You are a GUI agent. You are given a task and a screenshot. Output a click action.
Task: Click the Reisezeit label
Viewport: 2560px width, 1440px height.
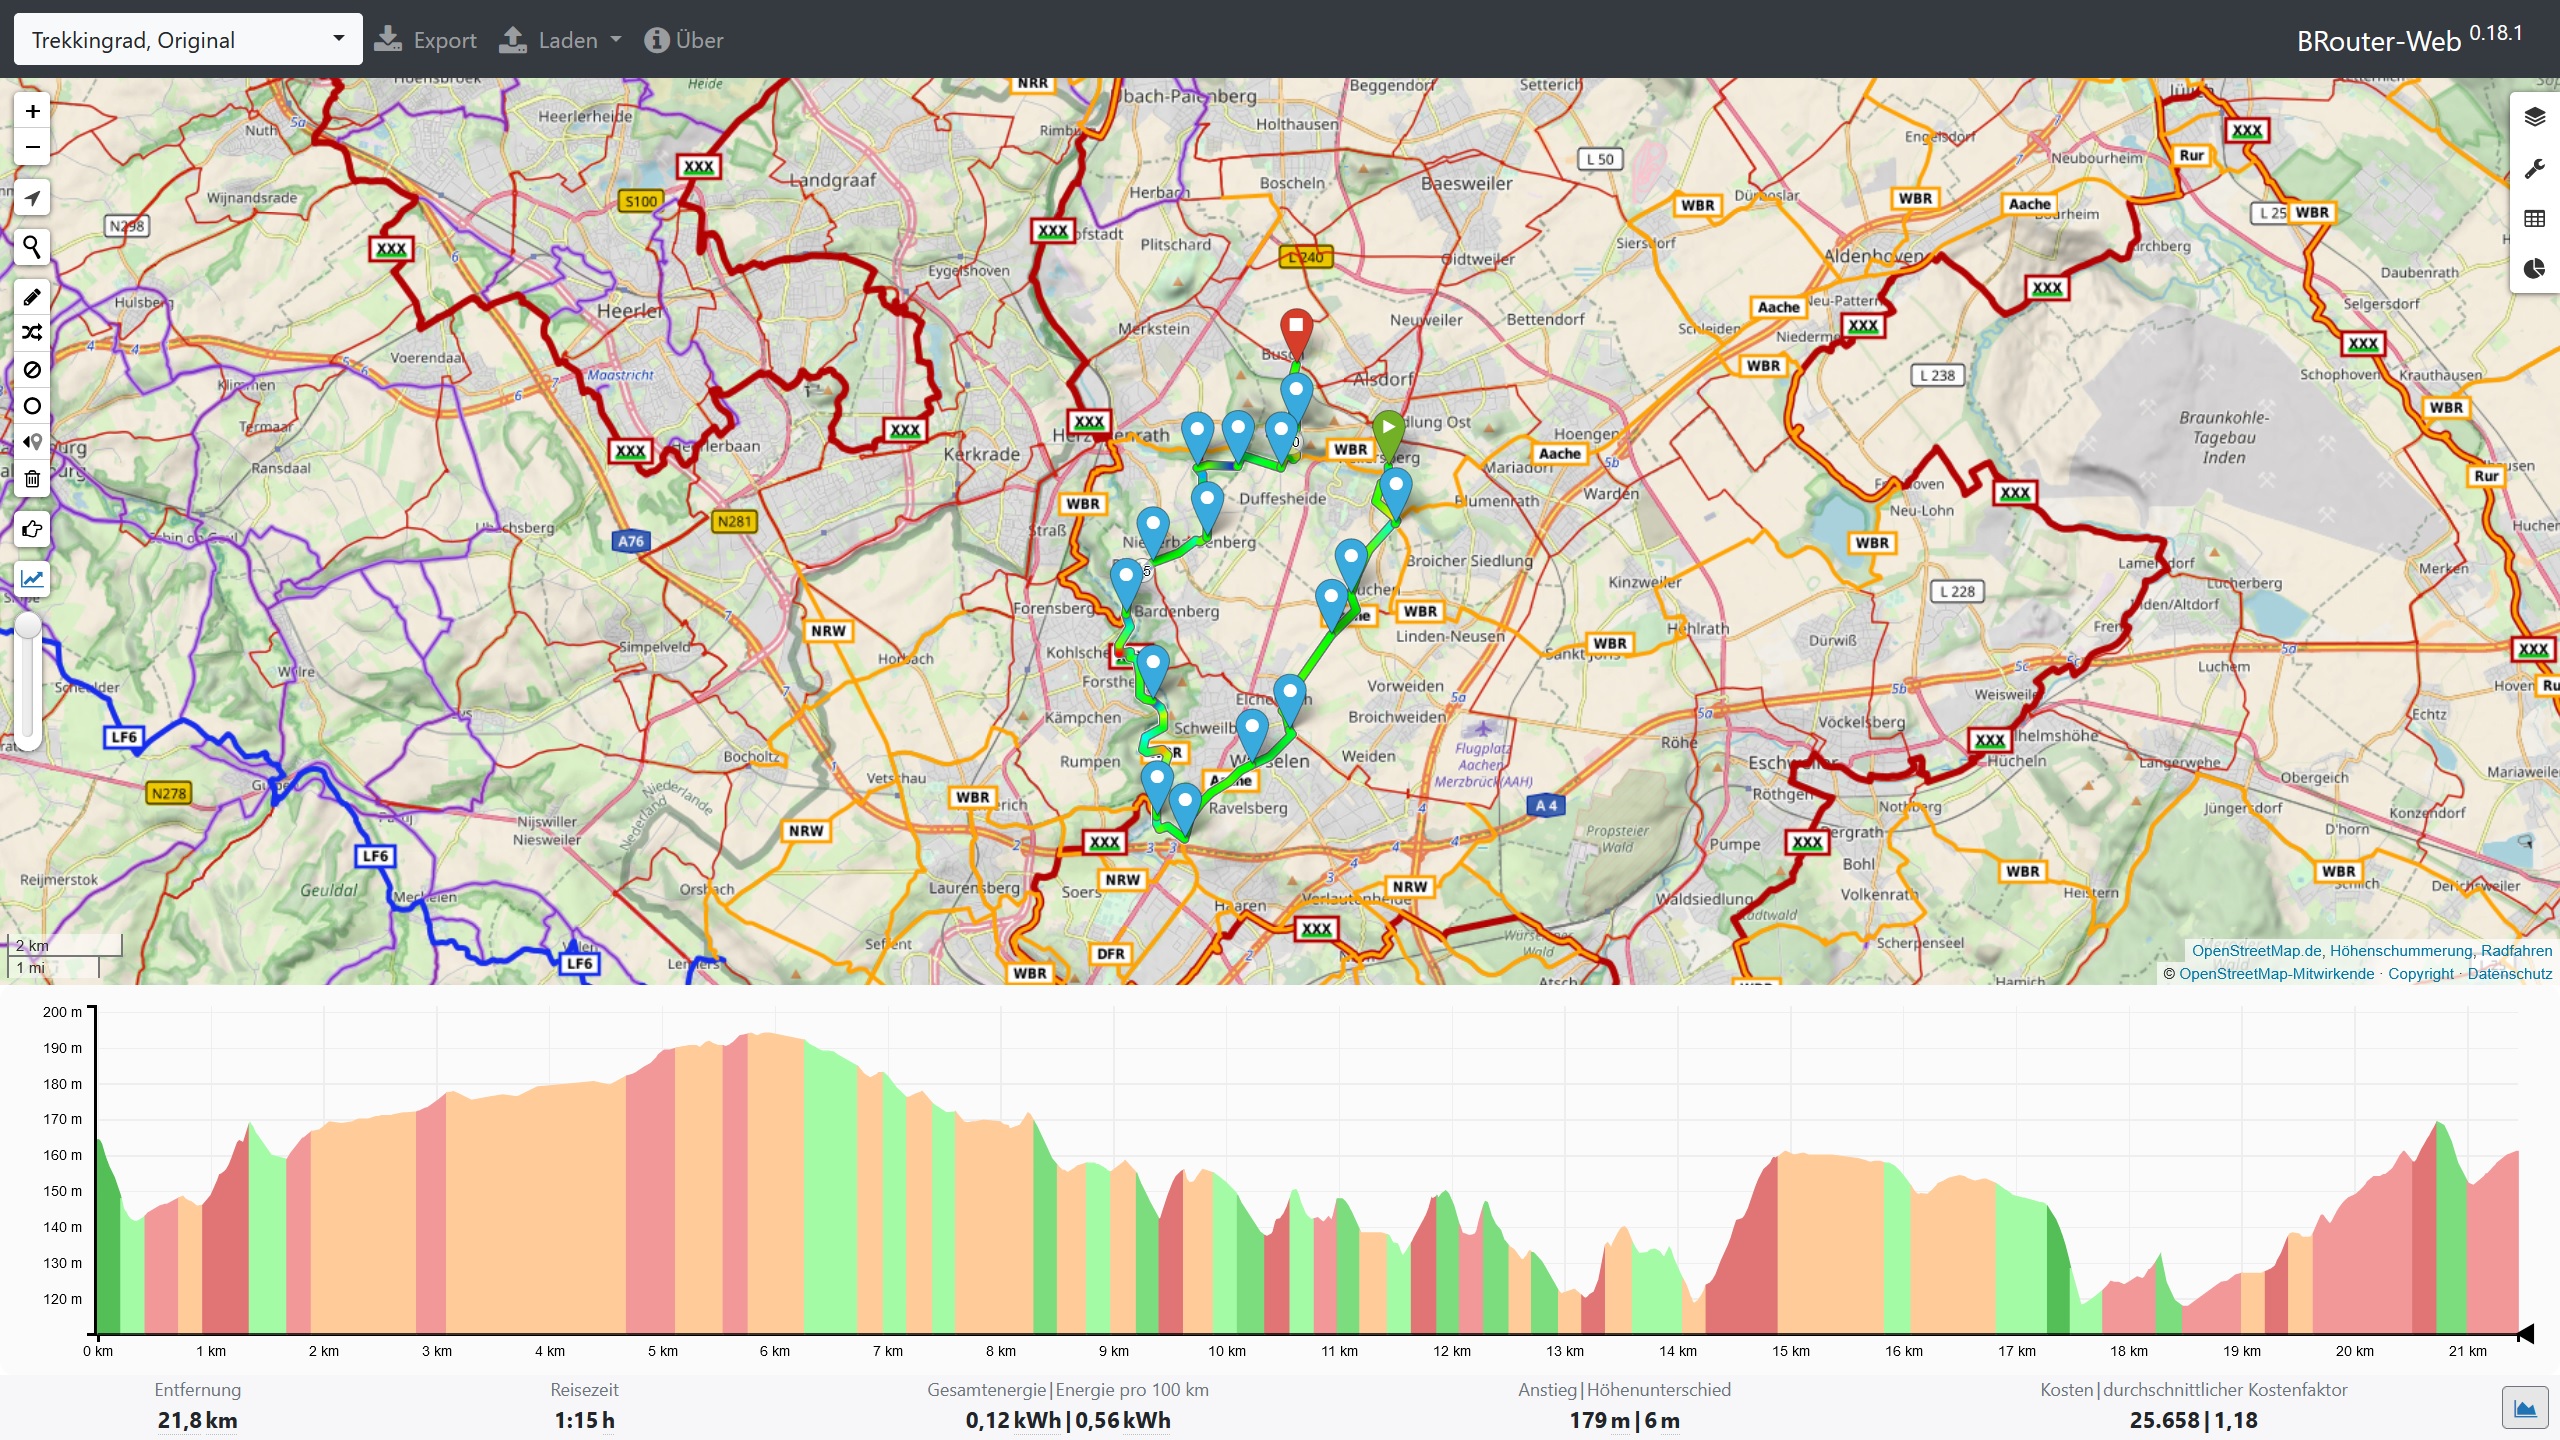click(x=585, y=1390)
